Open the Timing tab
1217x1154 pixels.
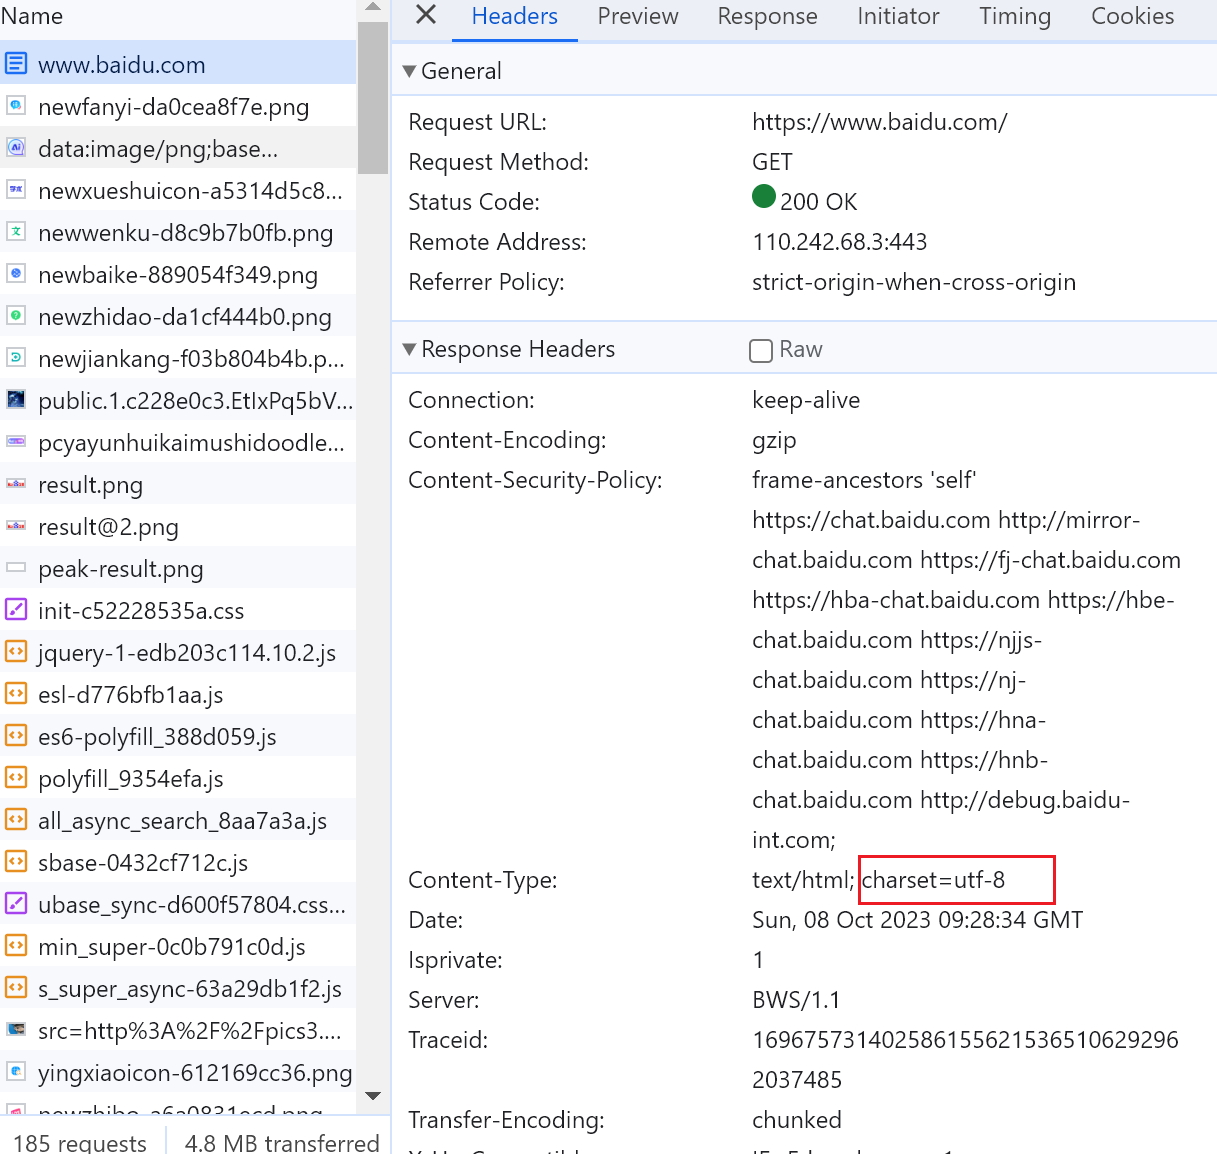[x=1014, y=16]
